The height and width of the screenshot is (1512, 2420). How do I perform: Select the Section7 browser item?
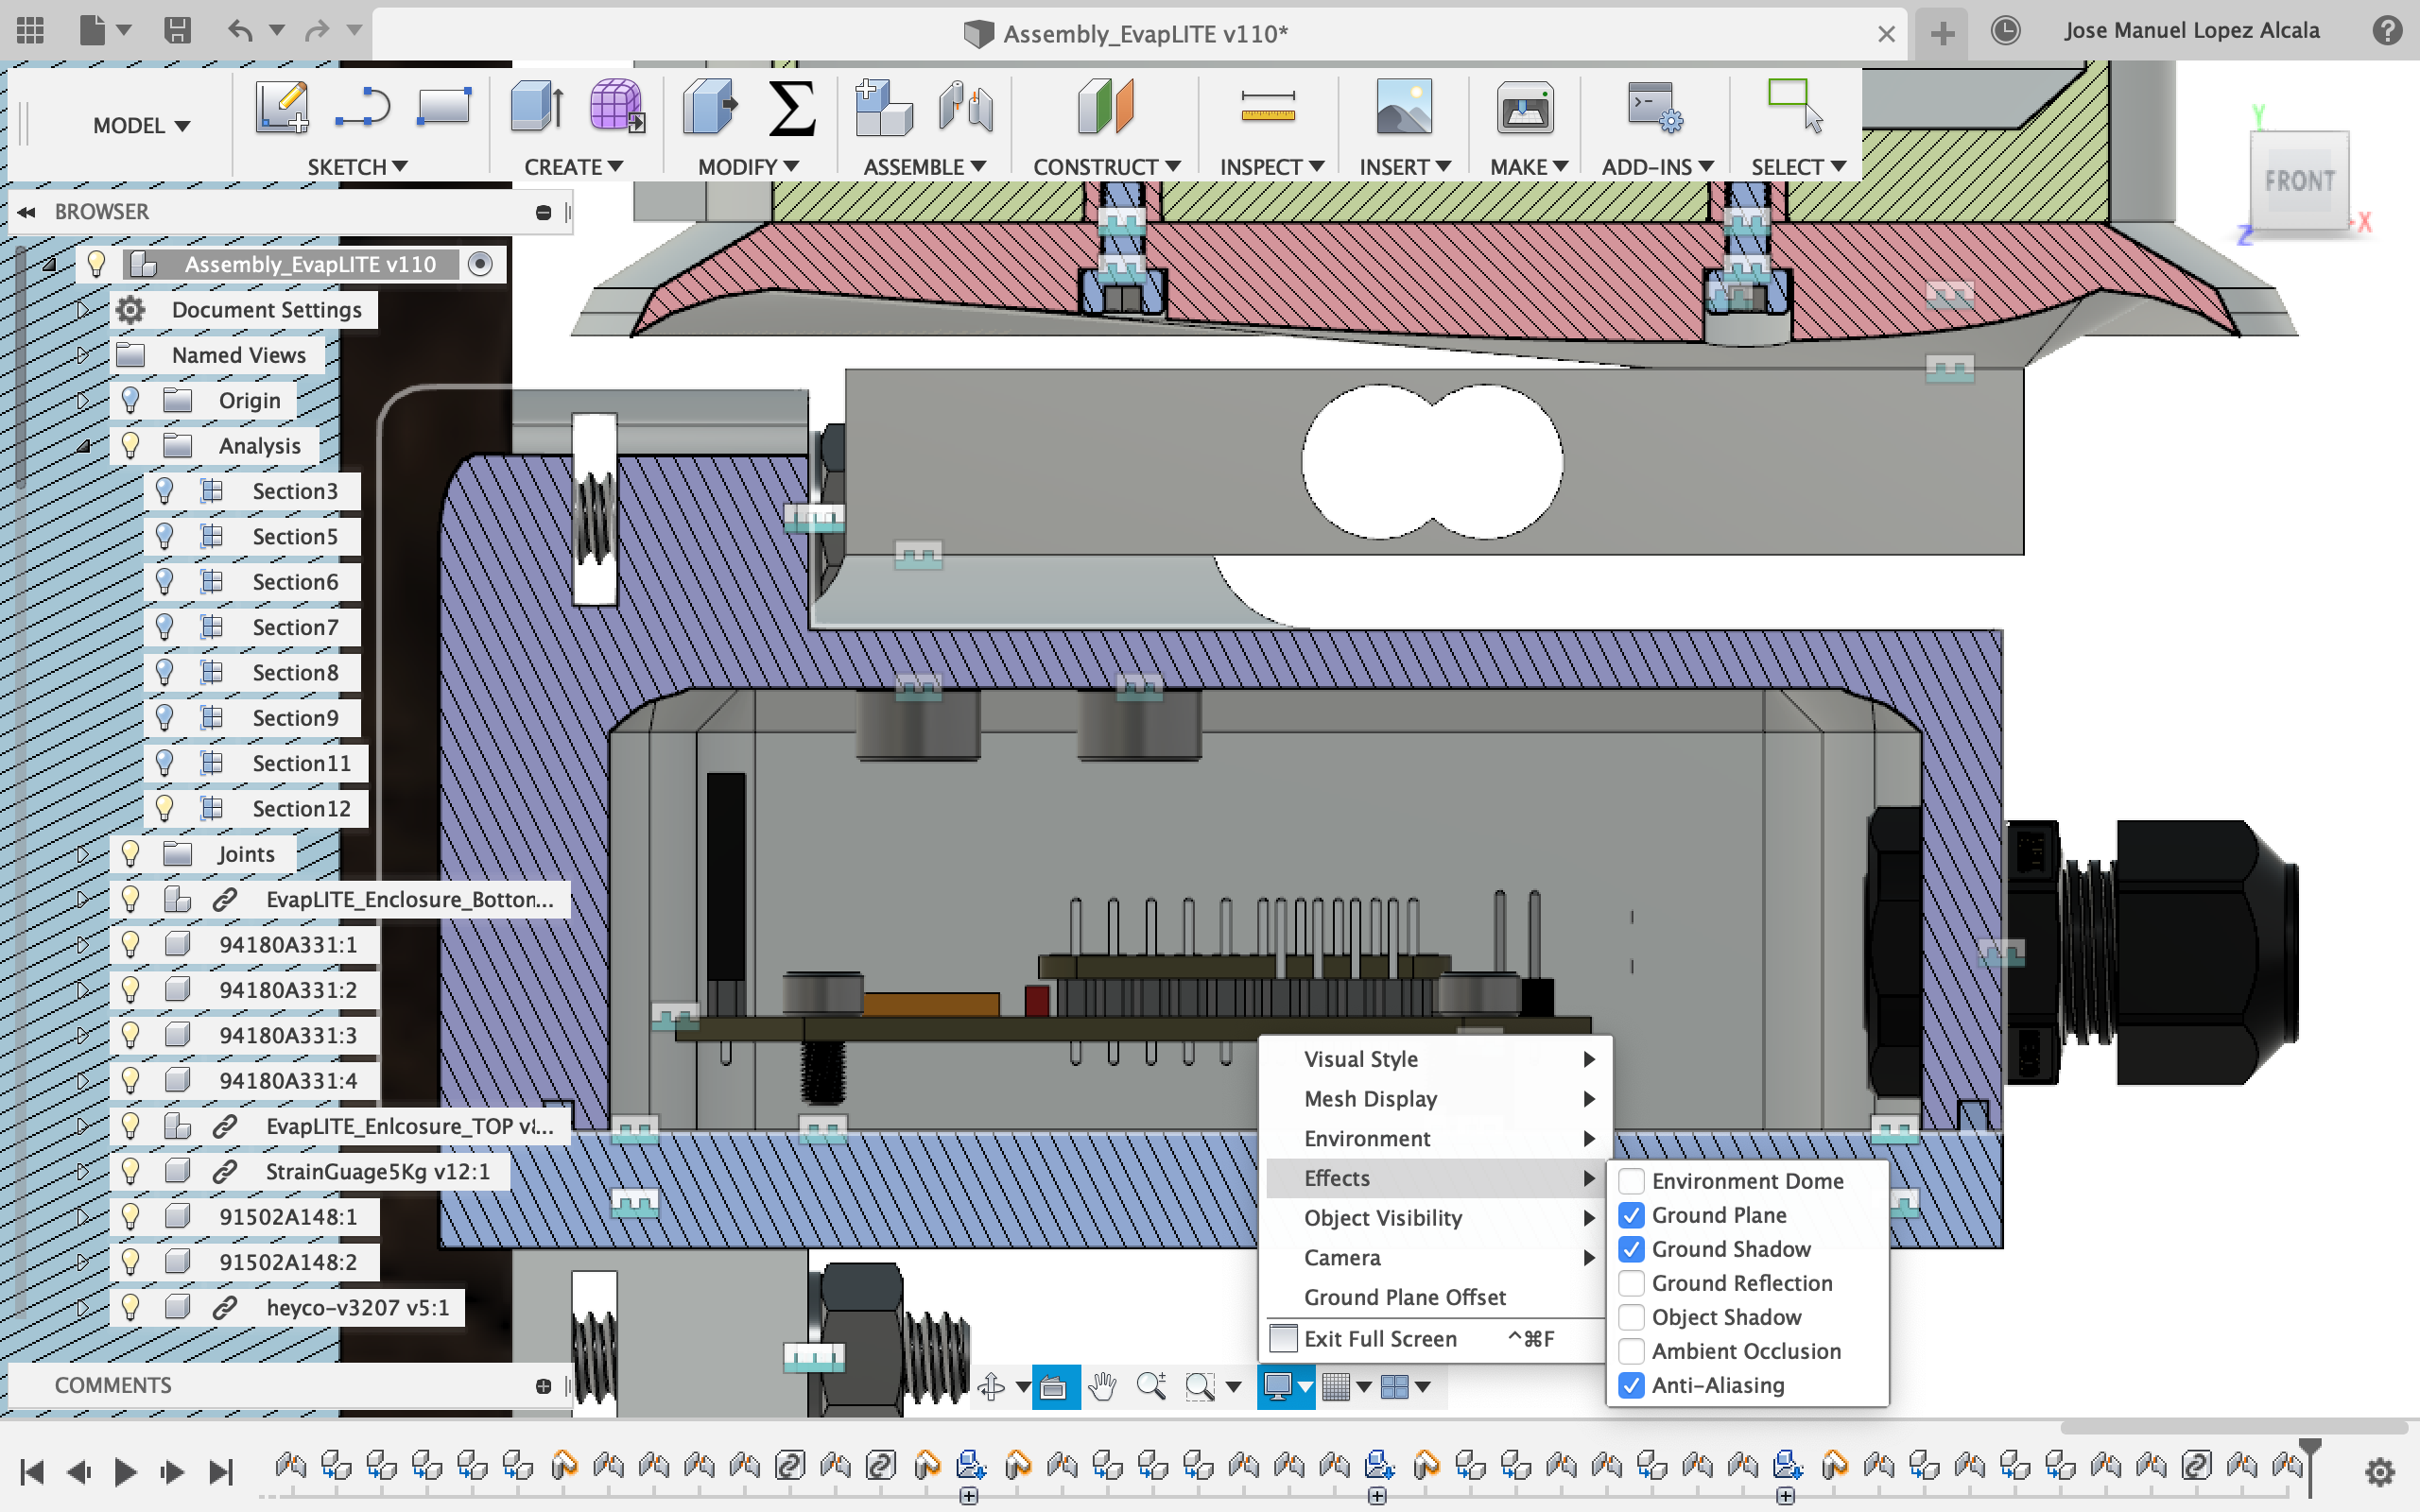pyautogui.click(x=295, y=627)
